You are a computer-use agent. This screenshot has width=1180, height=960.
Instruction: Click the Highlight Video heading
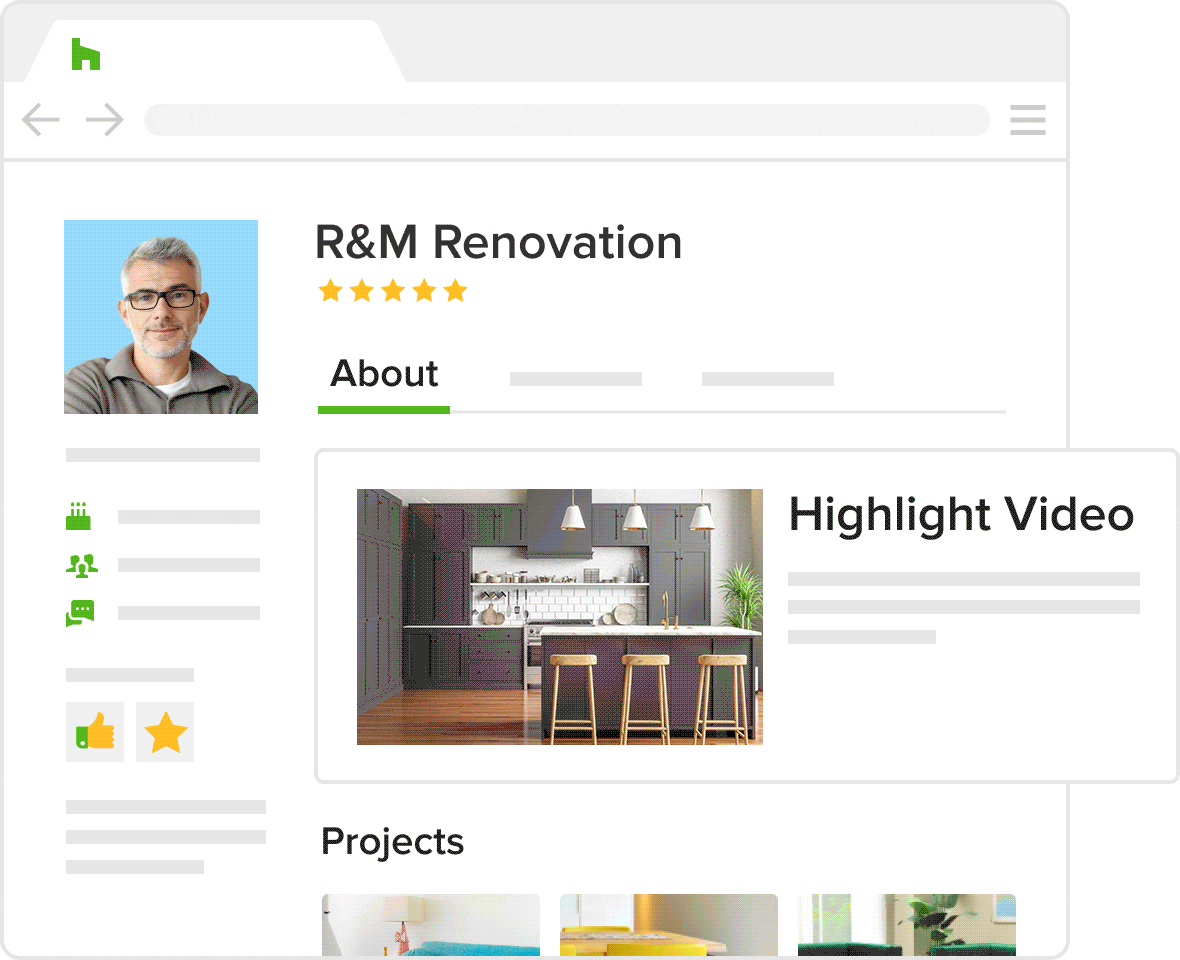click(961, 514)
